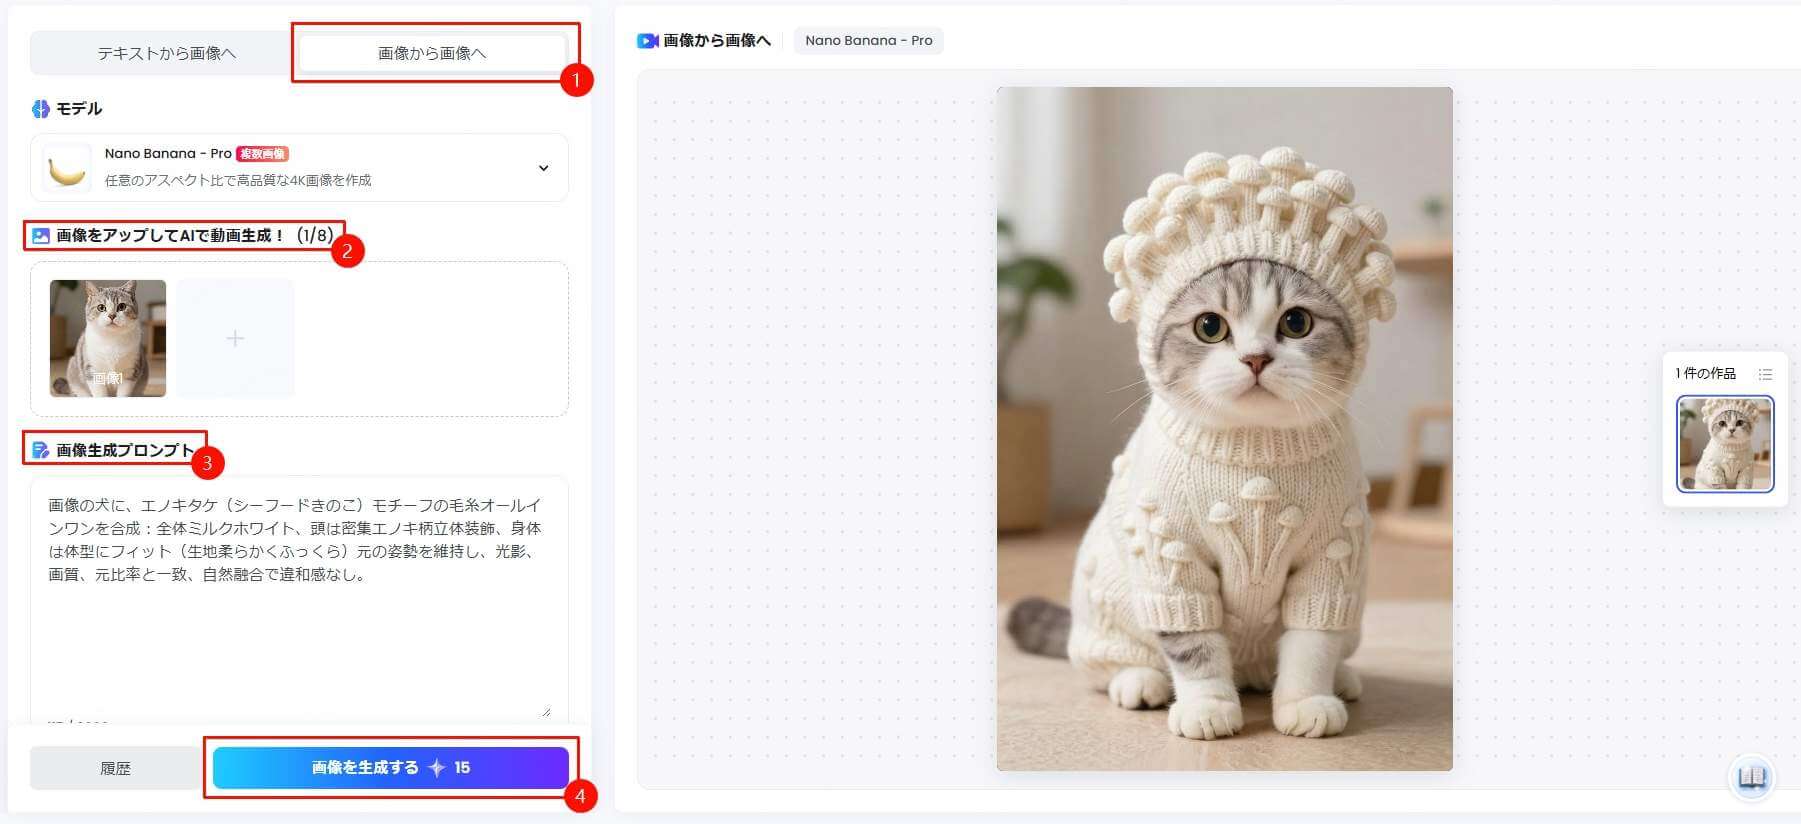The height and width of the screenshot is (824, 1801).
Task: Click the 複数画像 badge on model
Action: (262, 154)
